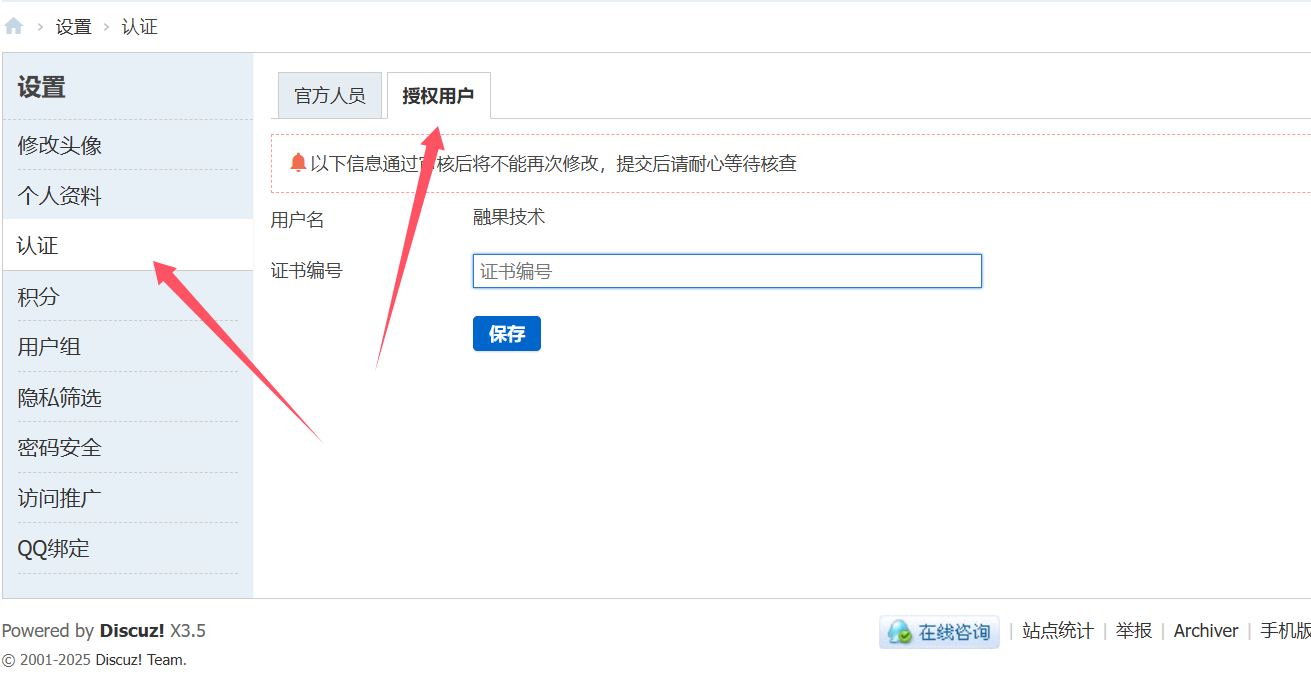Open the 在线咨询 chat button

(939, 632)
